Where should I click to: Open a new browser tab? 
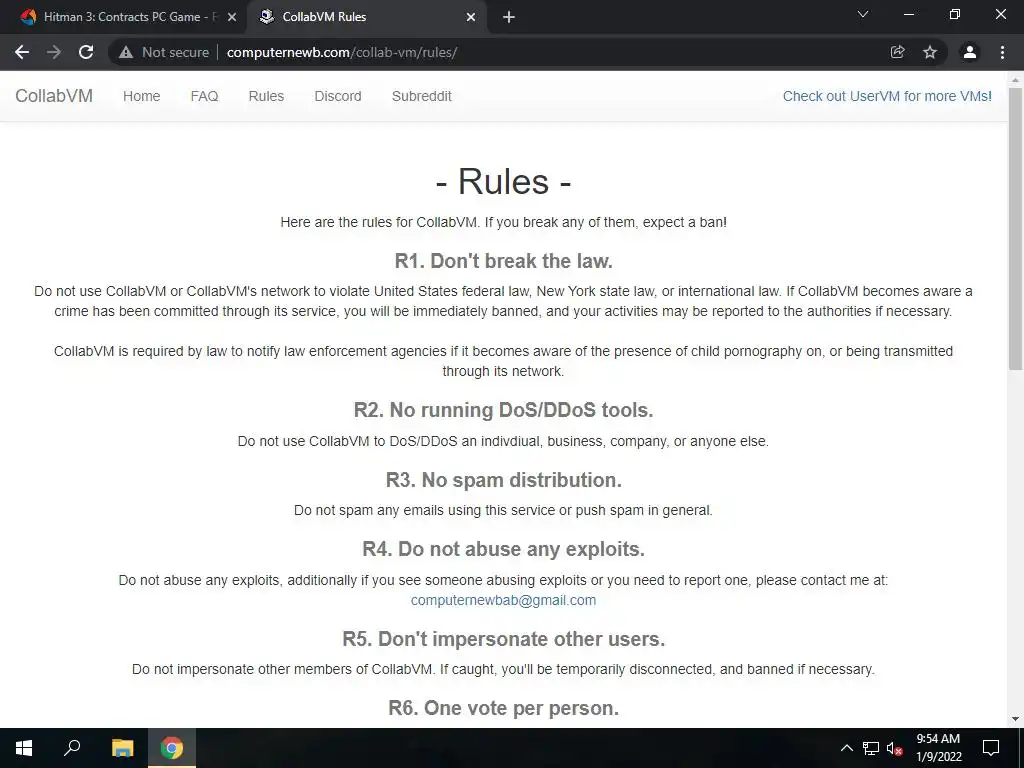coord(509,17)
